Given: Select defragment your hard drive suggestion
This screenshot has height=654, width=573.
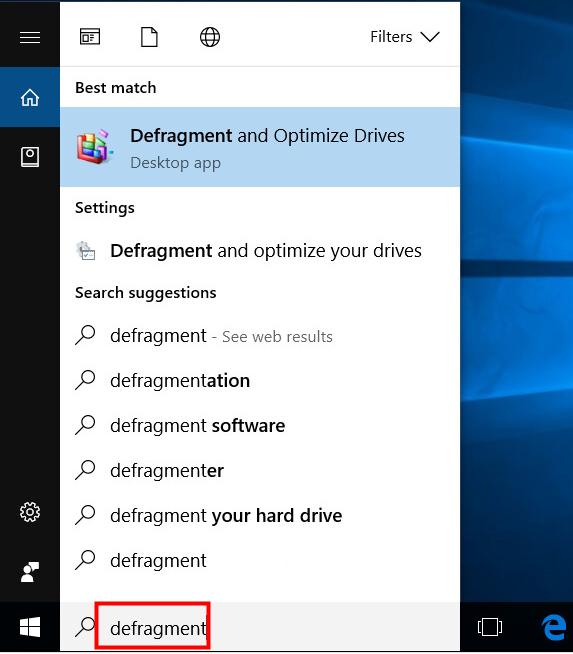Looking at the screenshot, I should [x=260, y=516].
